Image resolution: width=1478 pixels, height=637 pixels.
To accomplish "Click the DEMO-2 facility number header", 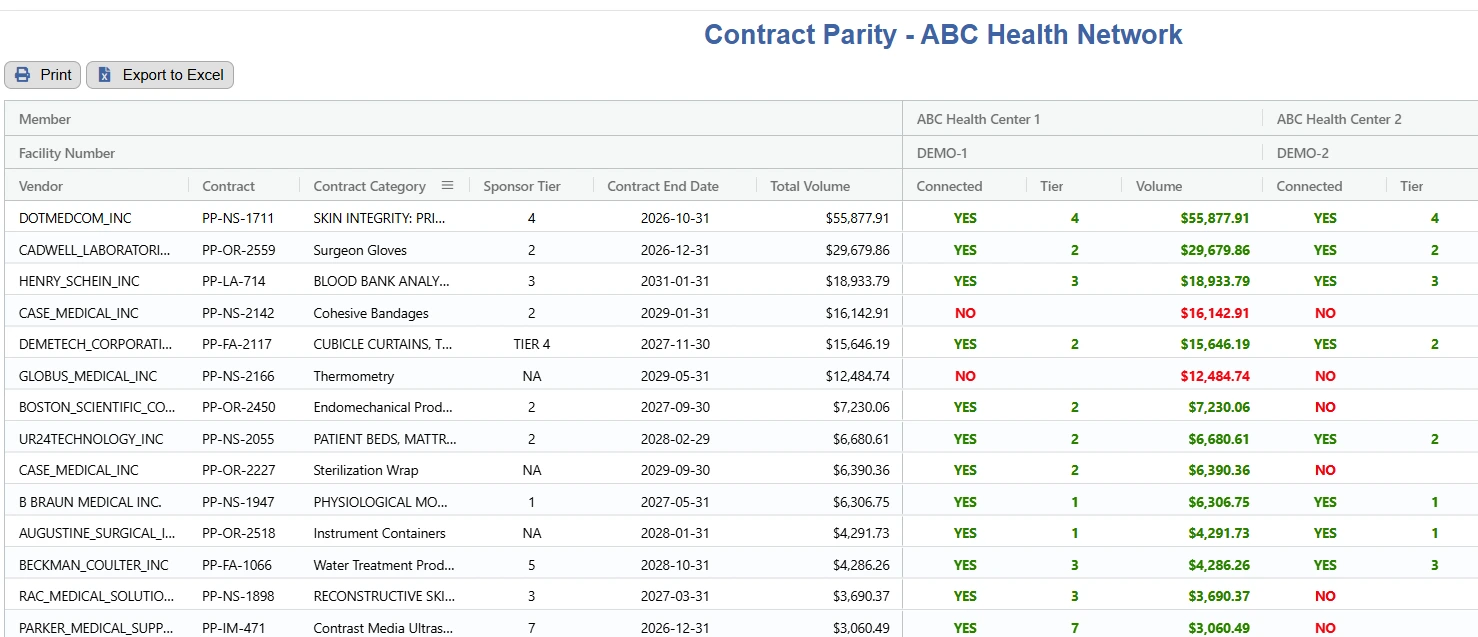I will point(1302,153).
